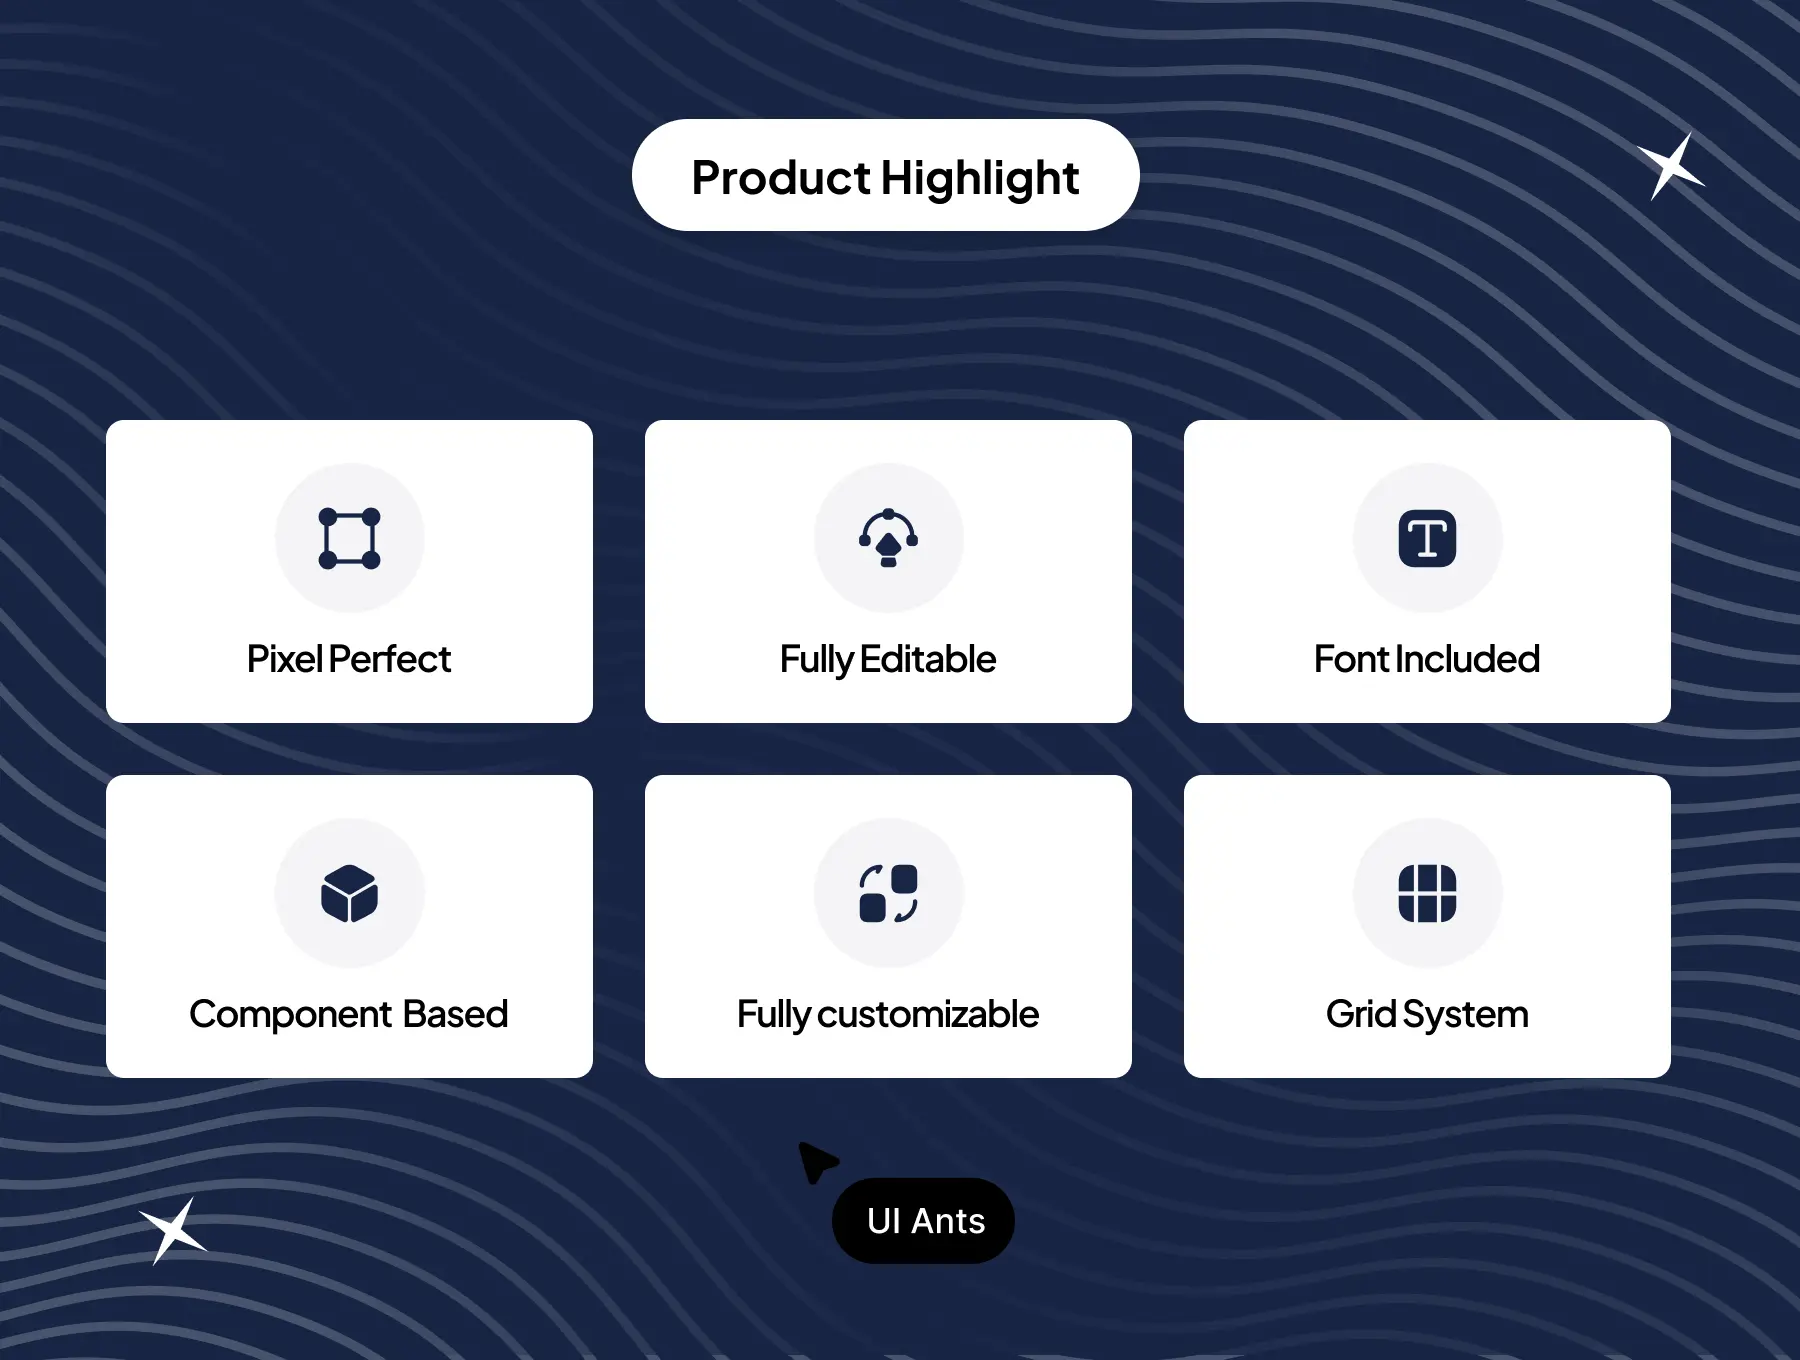
Task: Click the Font Included text T icon
Action: (x=1427, y=538)
